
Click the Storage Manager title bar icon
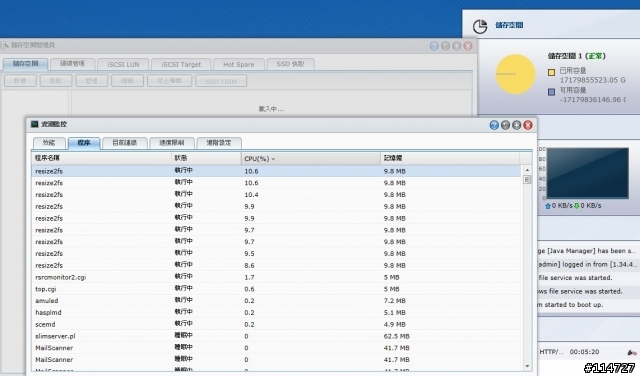click(4, 45)
